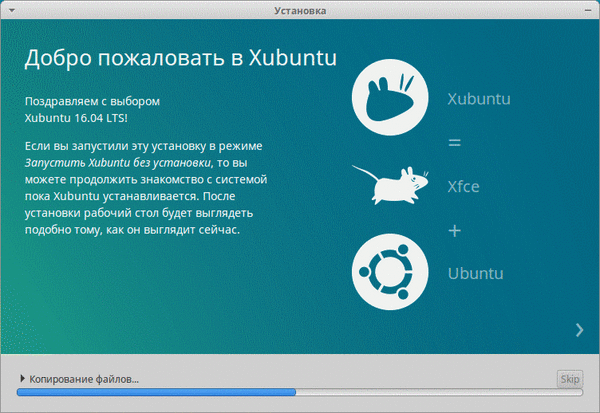This screenshot has height=413, width=600.
Task: Click the equals sign between logos
Action: pos(454,143)
